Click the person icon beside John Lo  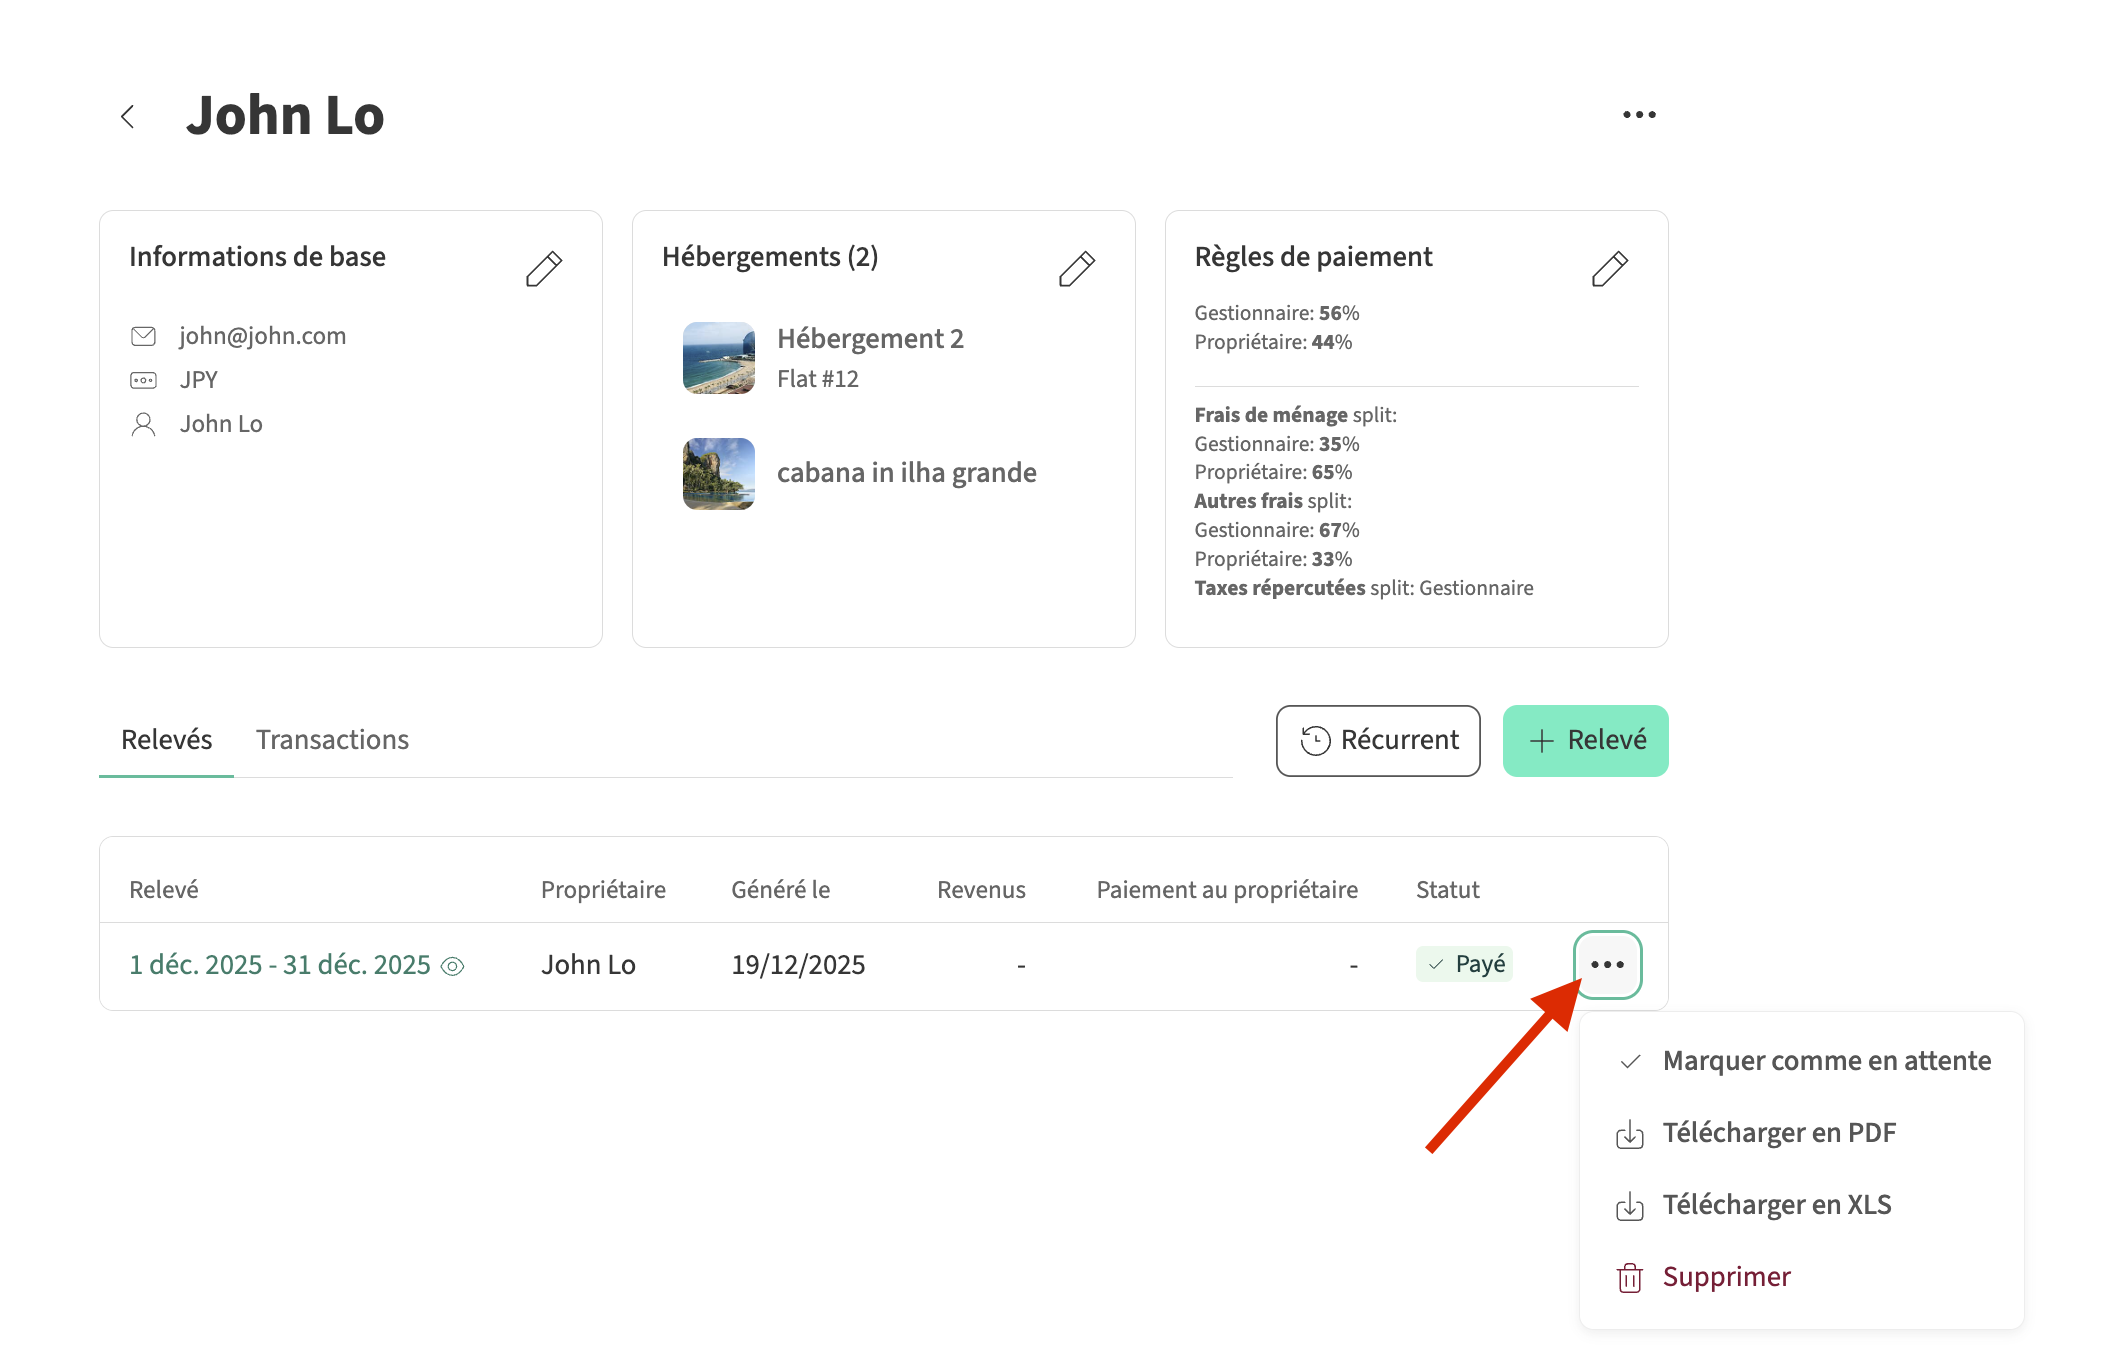tap(144, 424)
